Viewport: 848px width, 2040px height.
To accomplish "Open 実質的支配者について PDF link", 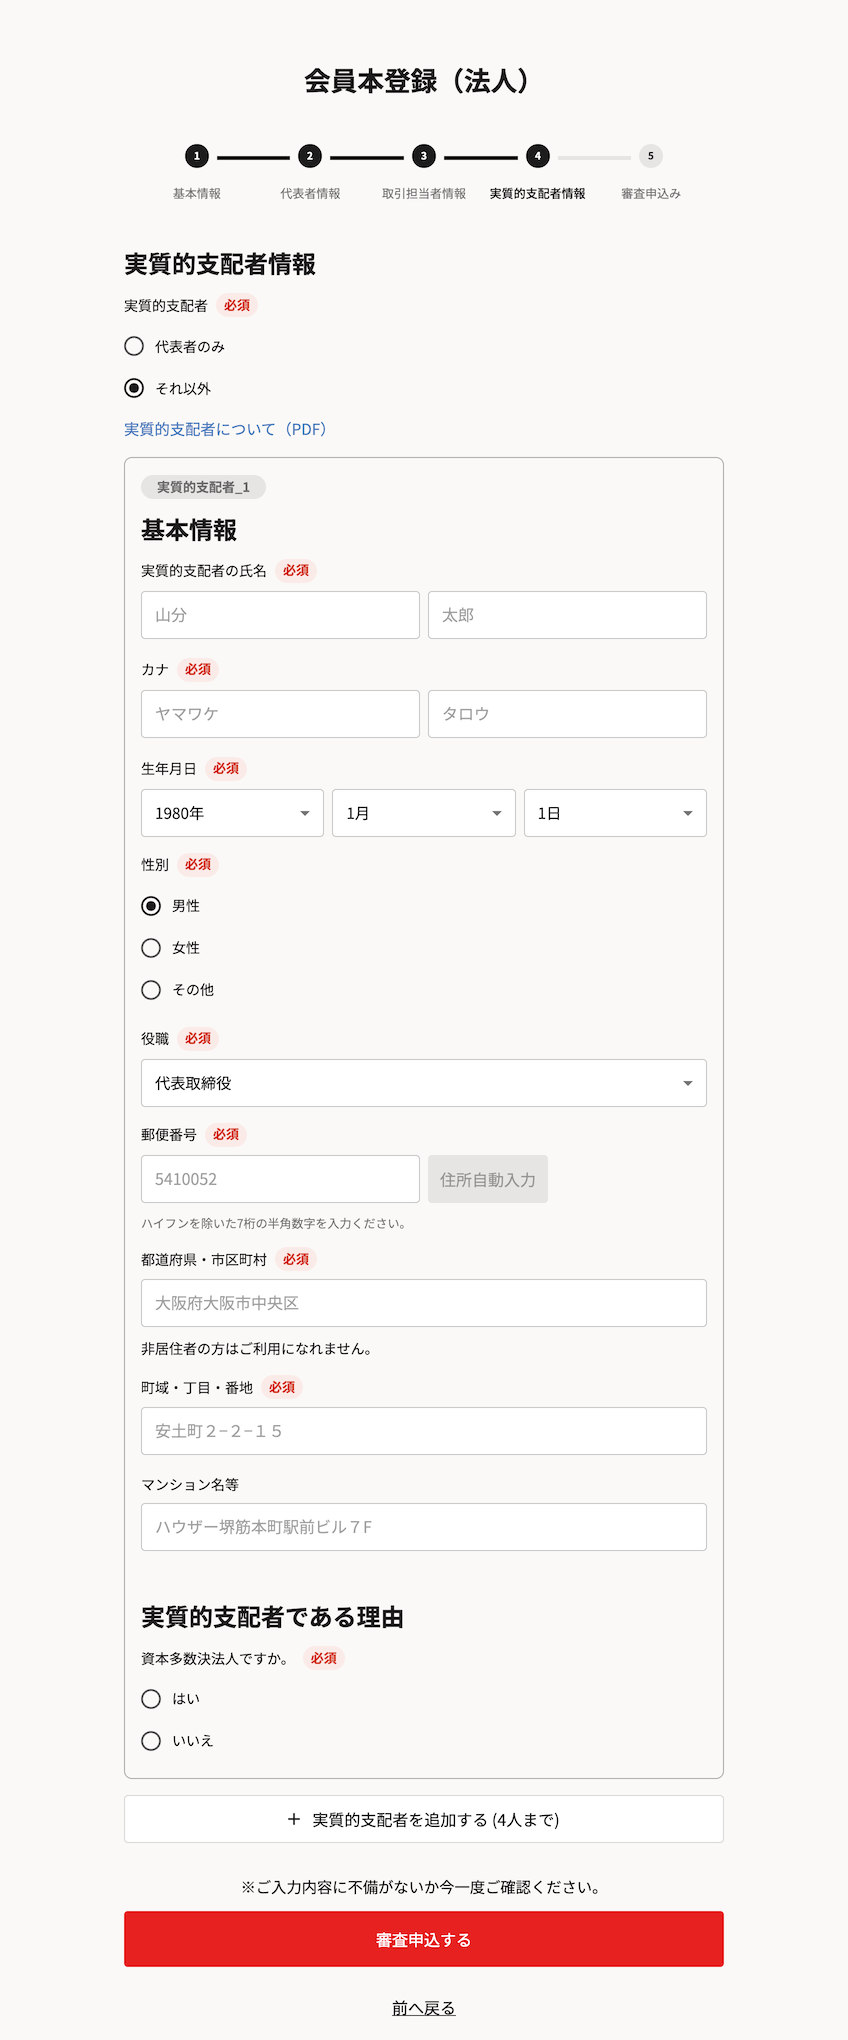I will click(225, 429).
